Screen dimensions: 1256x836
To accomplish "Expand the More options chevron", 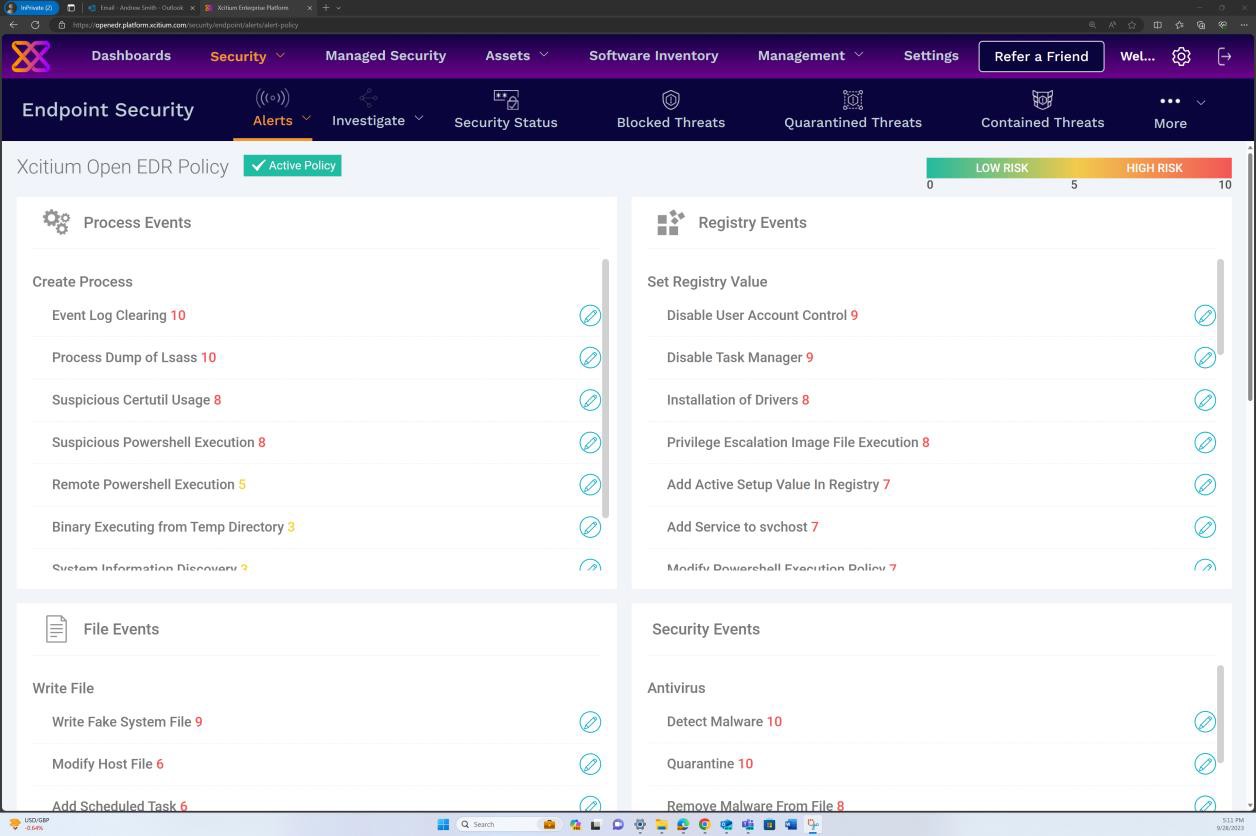I will click(1200, 102).
